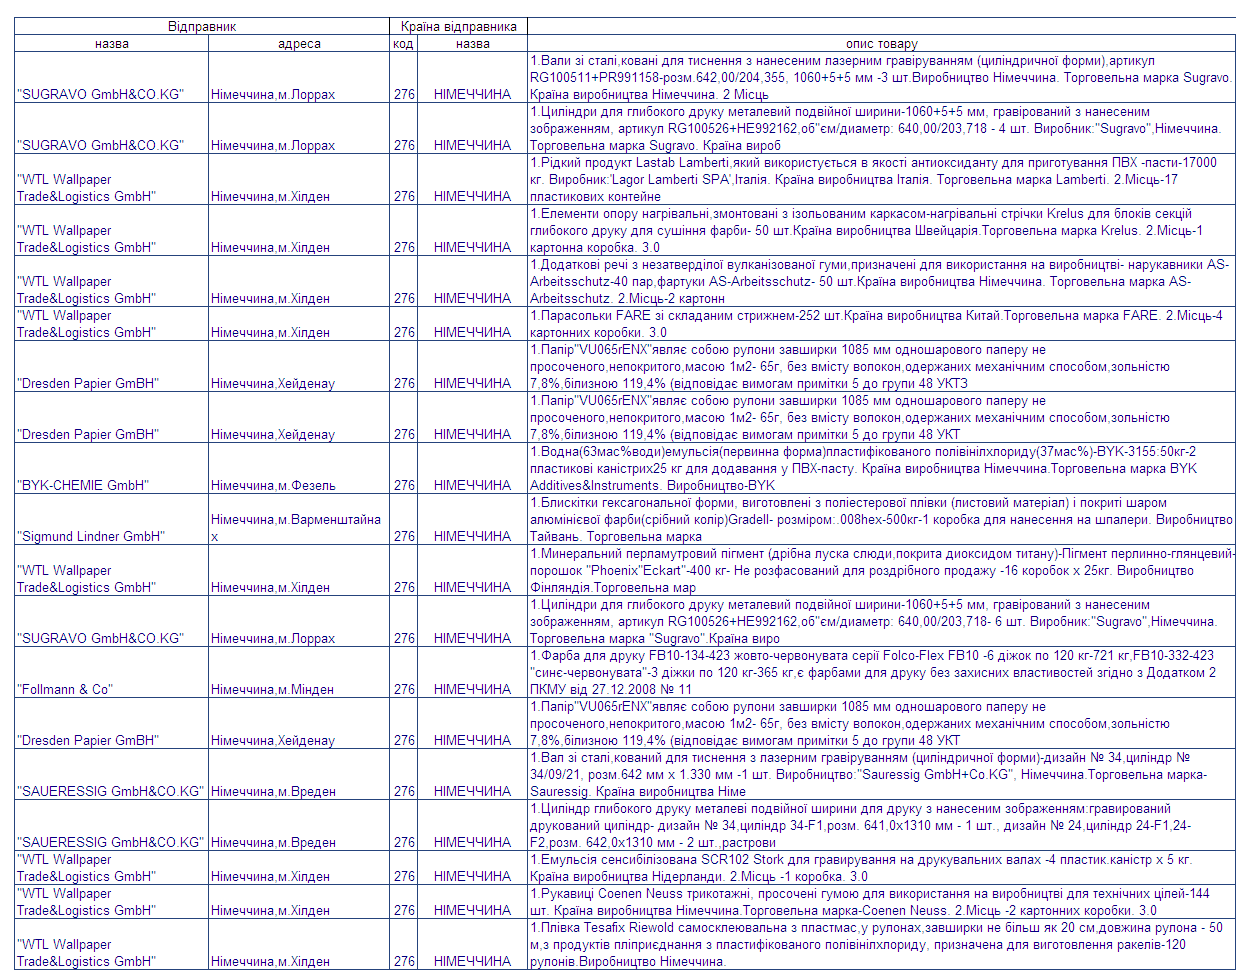Viewport: 1252px width, 970px height.
Task: Select the "BYK-CHEMIE GmbH" sender cell
Action: 112,468
